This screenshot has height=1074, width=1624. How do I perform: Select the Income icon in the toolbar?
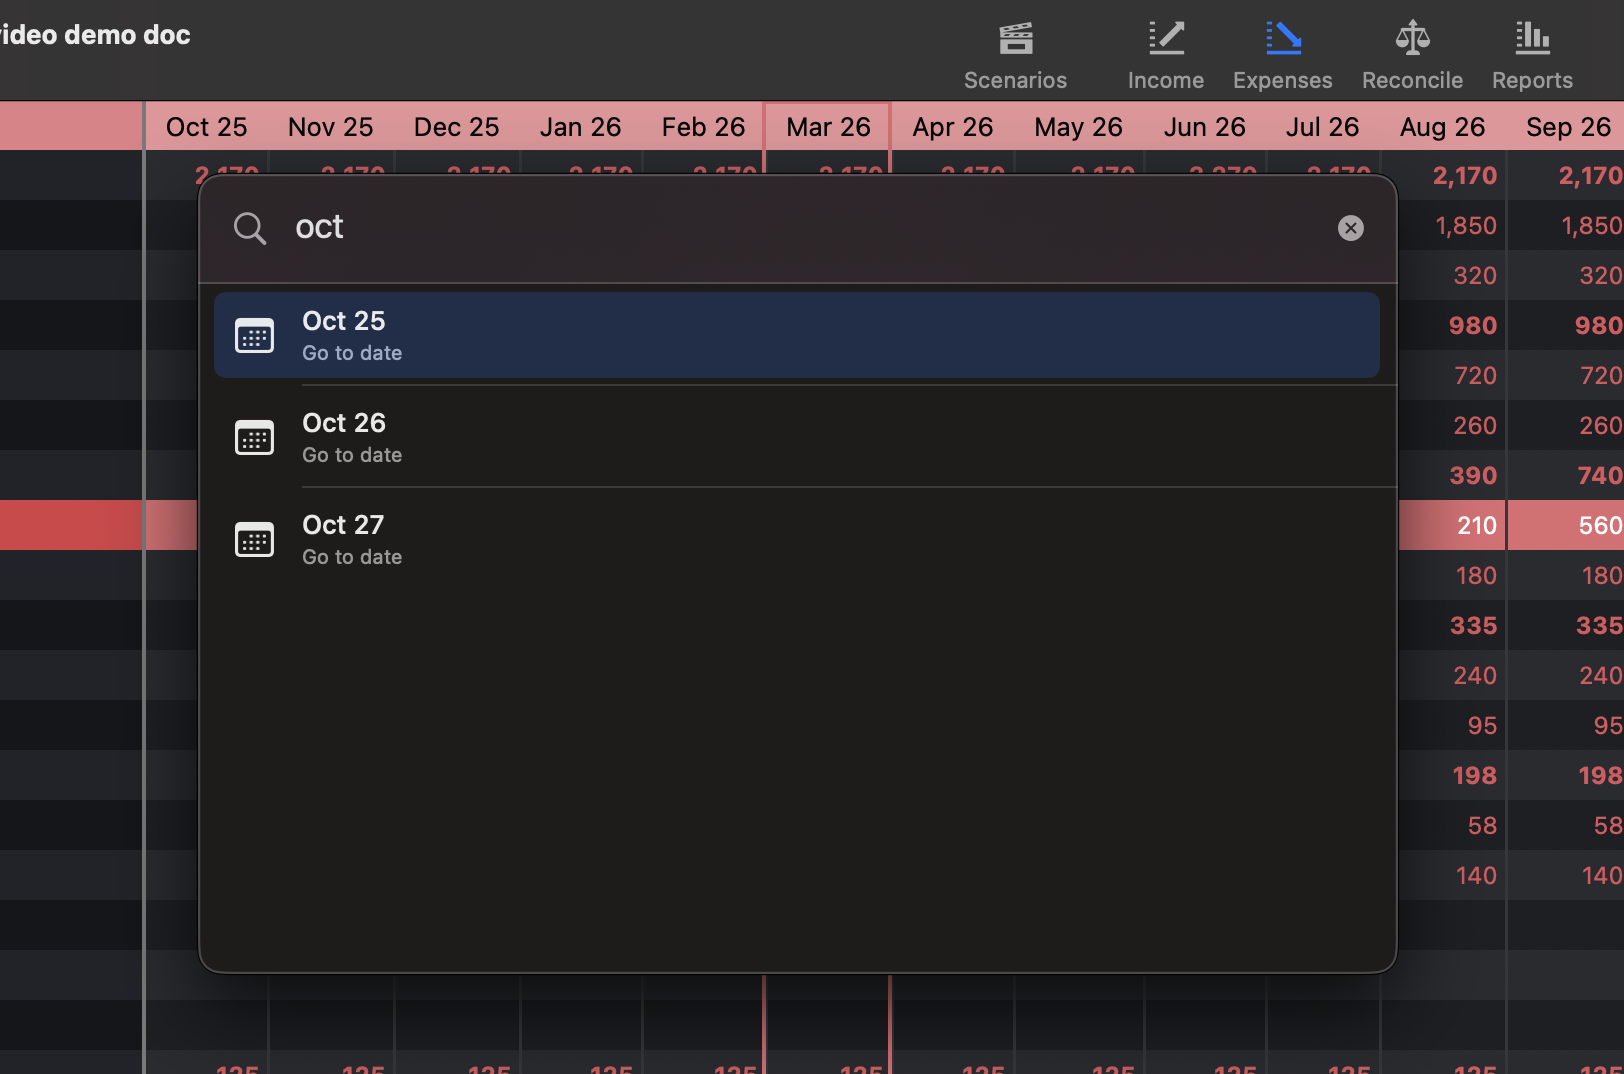1165,52
